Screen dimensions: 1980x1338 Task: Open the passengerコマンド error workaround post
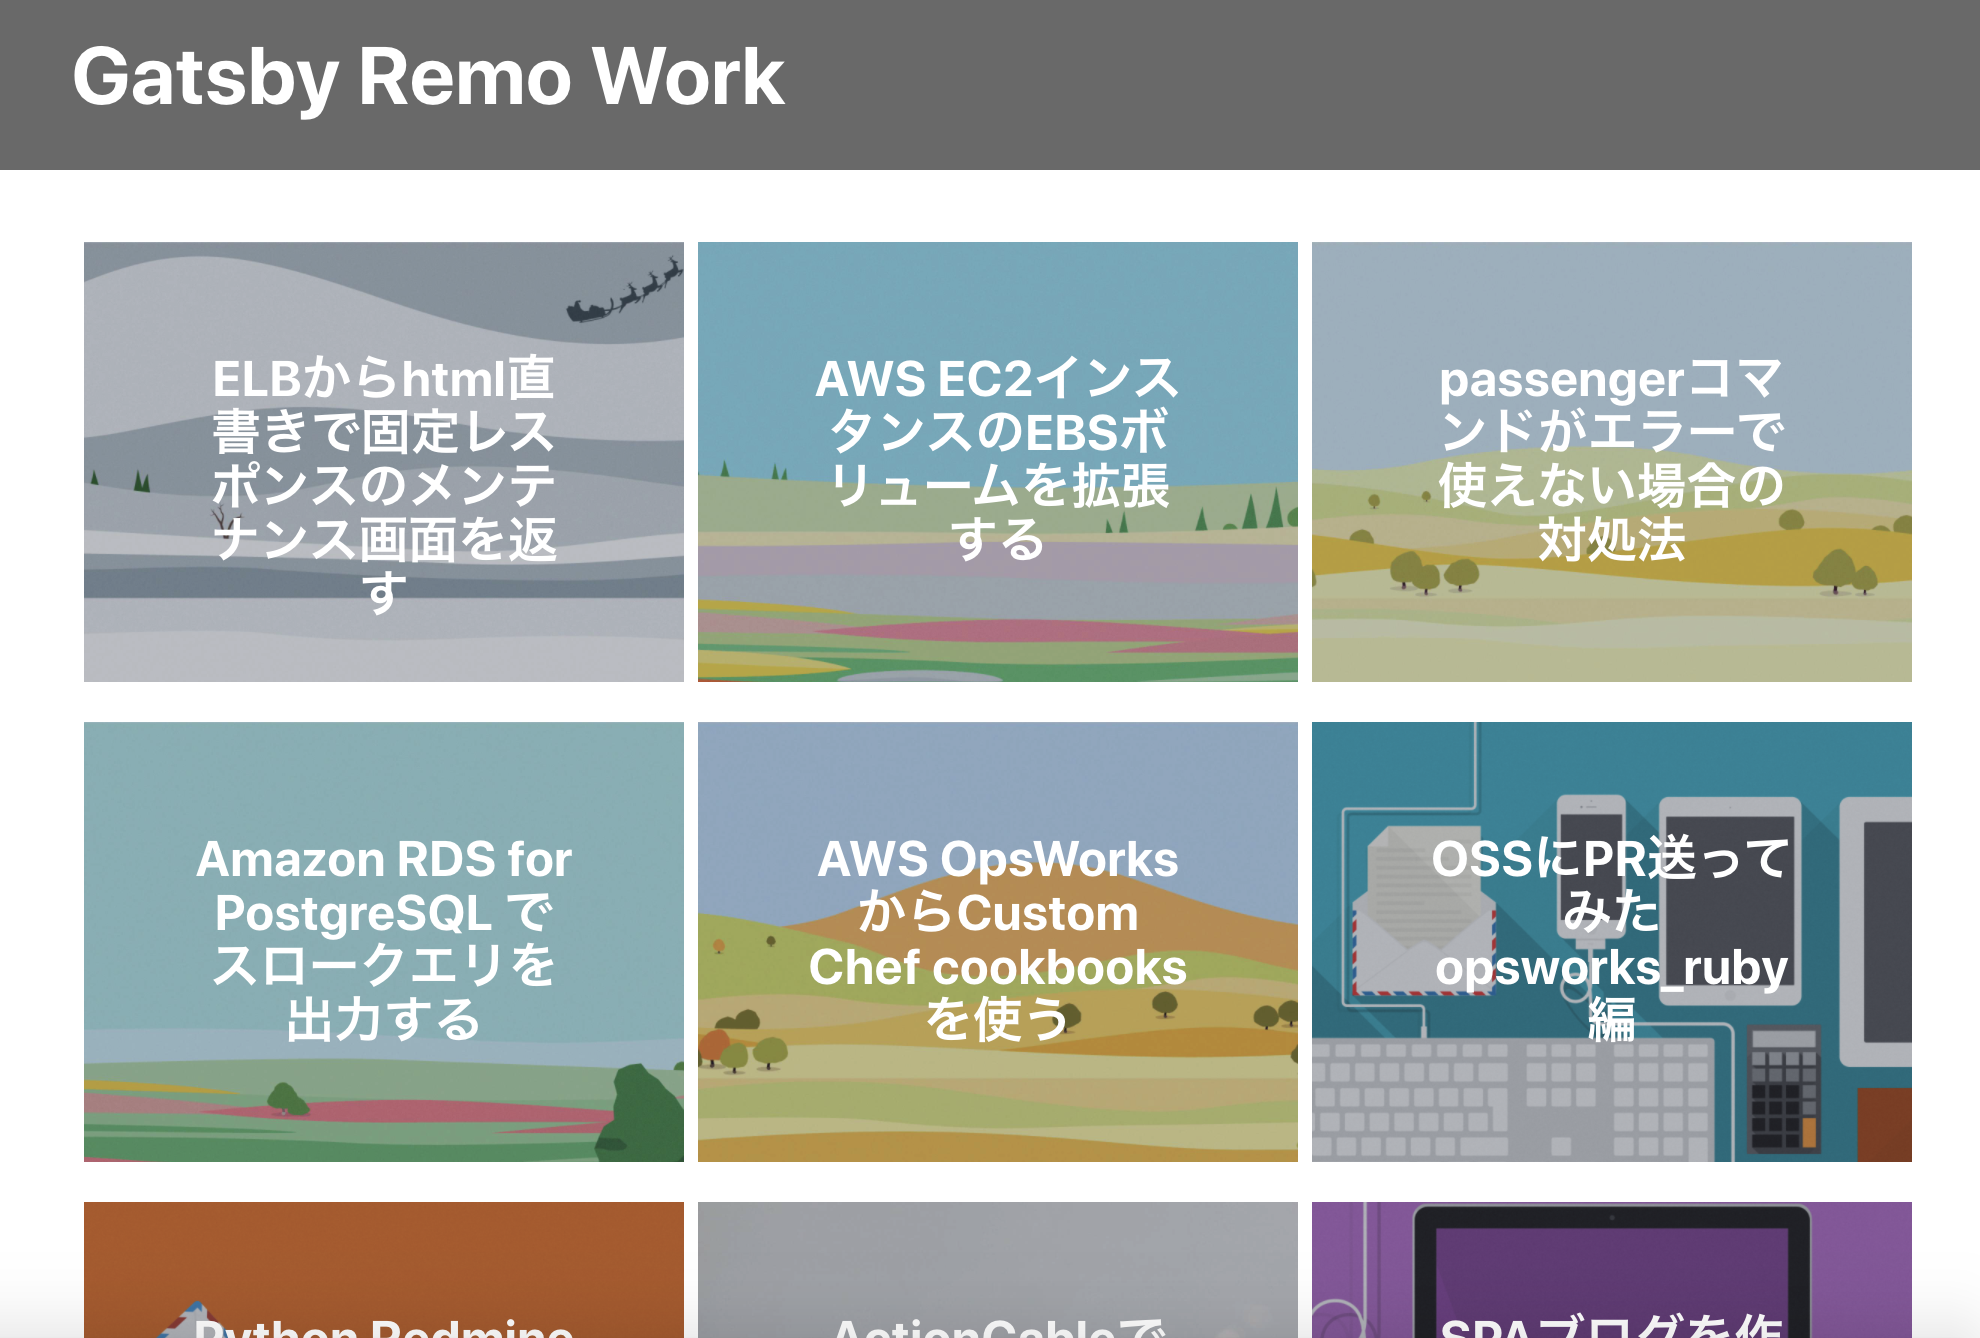1612,462
